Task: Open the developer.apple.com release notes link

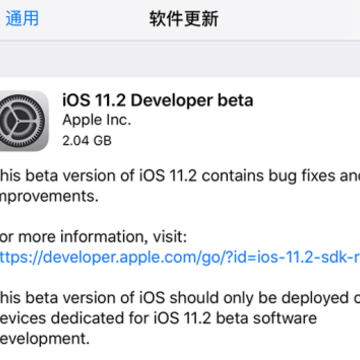Action: pyautogui.click(x=180, y=257)
